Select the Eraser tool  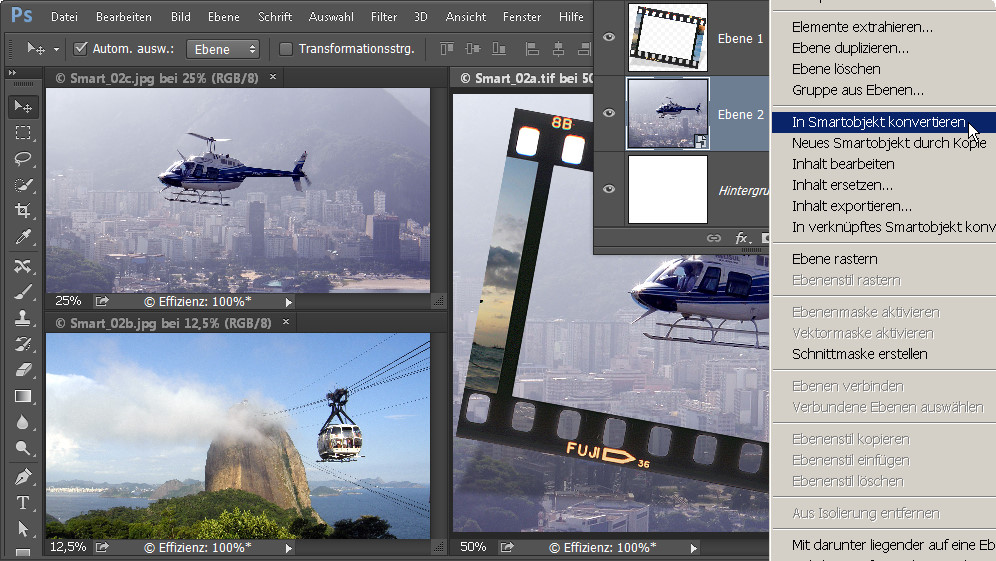click(23, 370)
